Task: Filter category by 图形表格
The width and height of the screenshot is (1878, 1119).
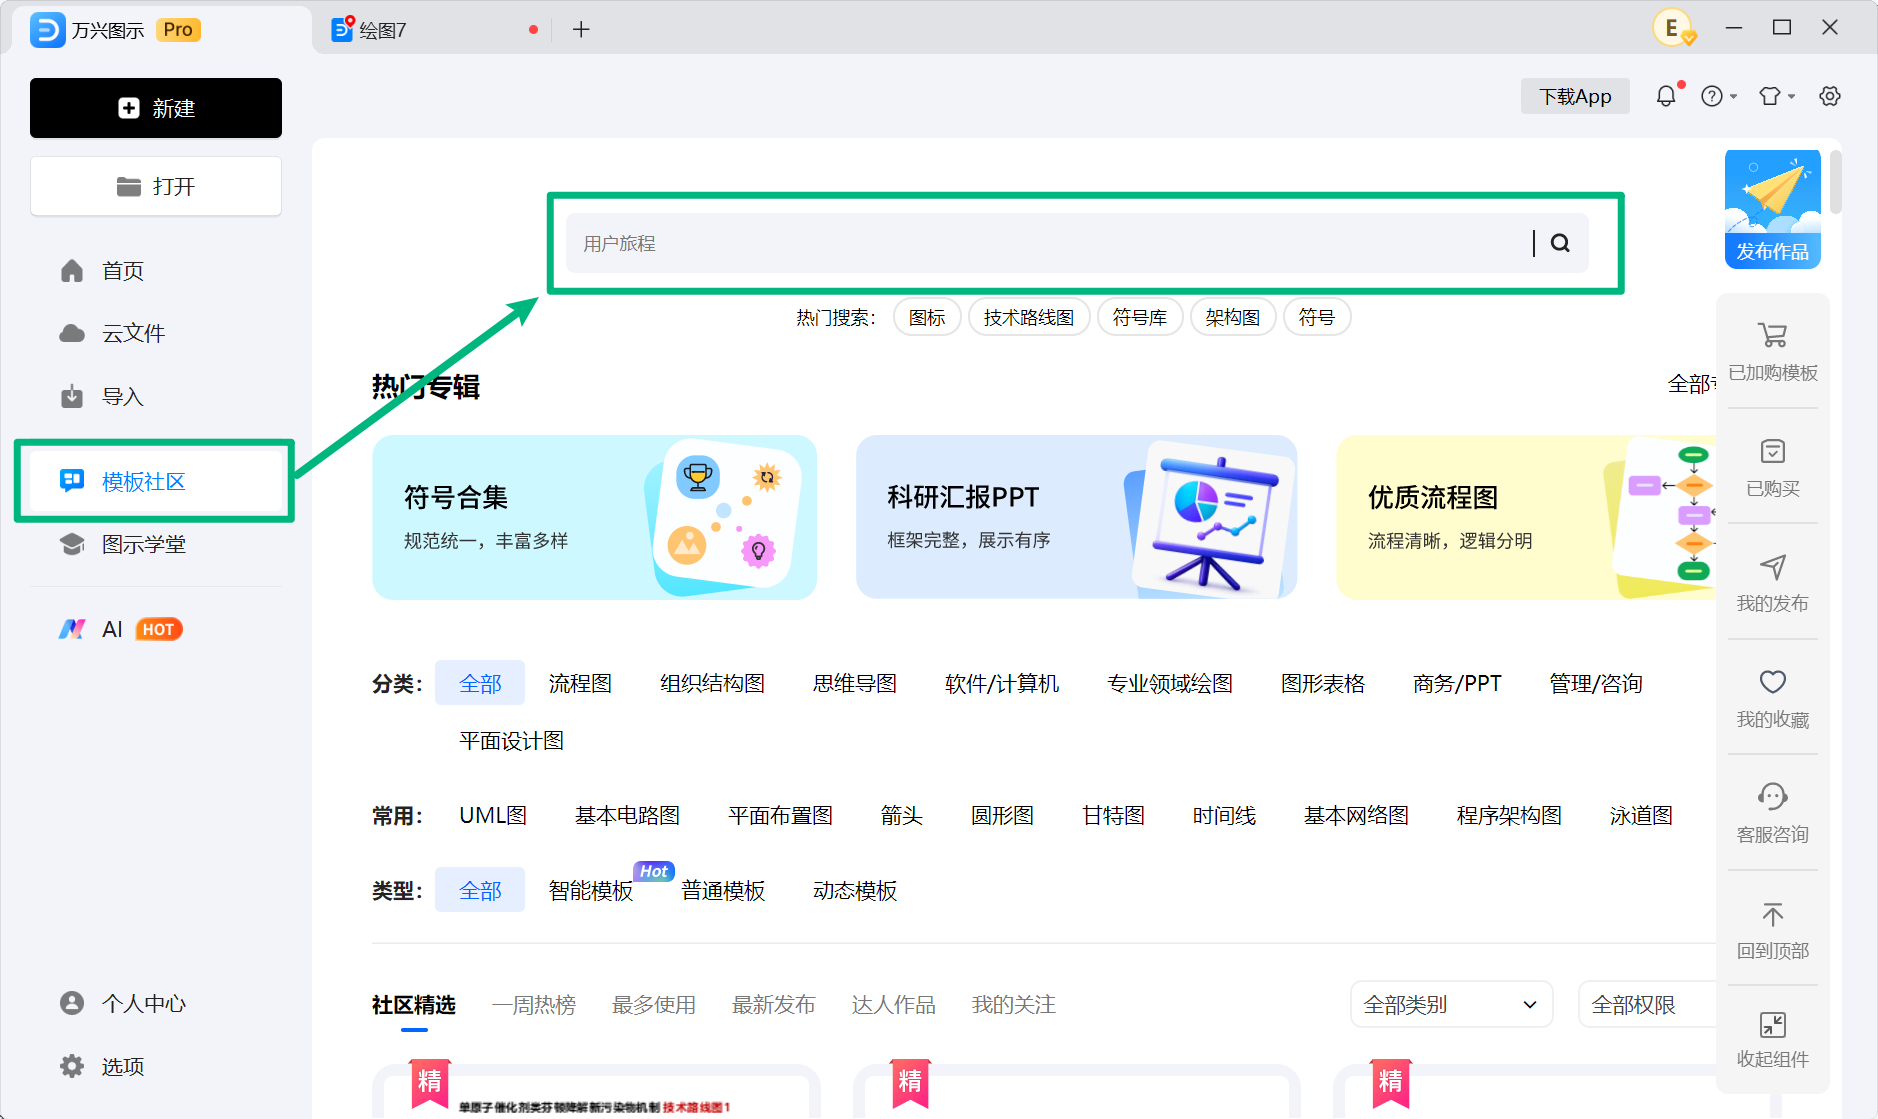Action: tap(1323, 683)
